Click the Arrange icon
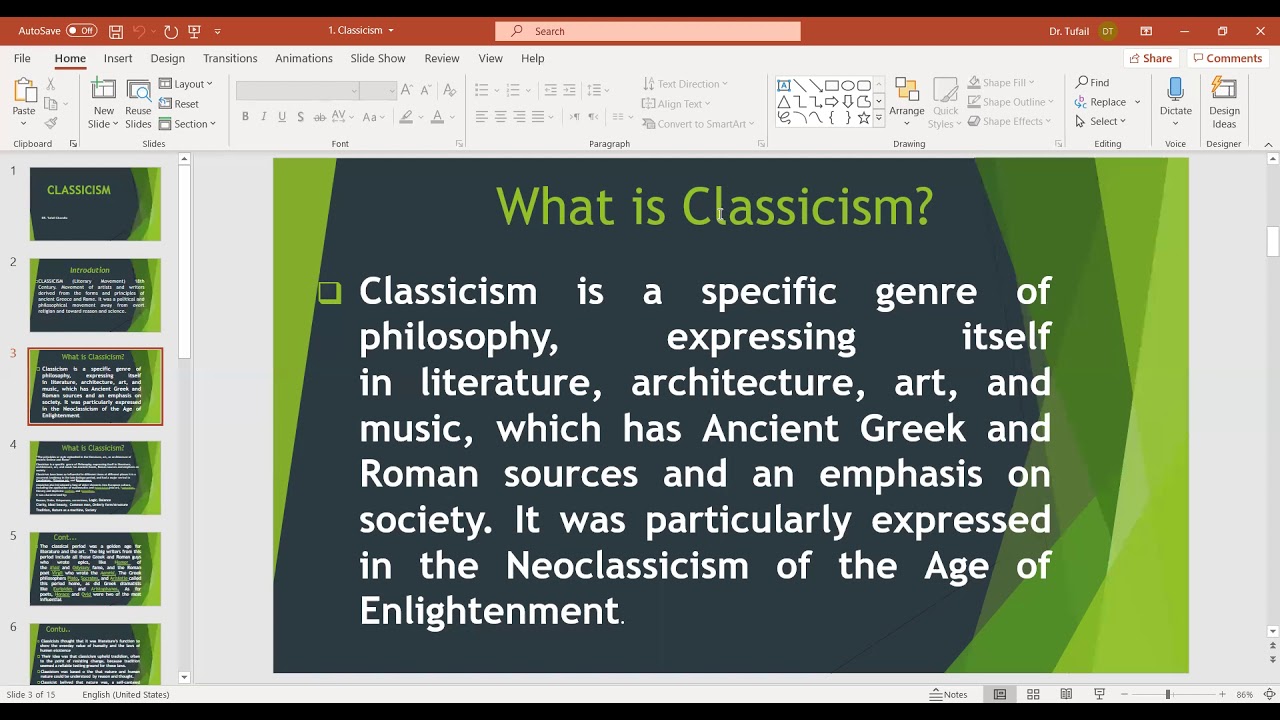1280x720 pixels. point(907,92)
